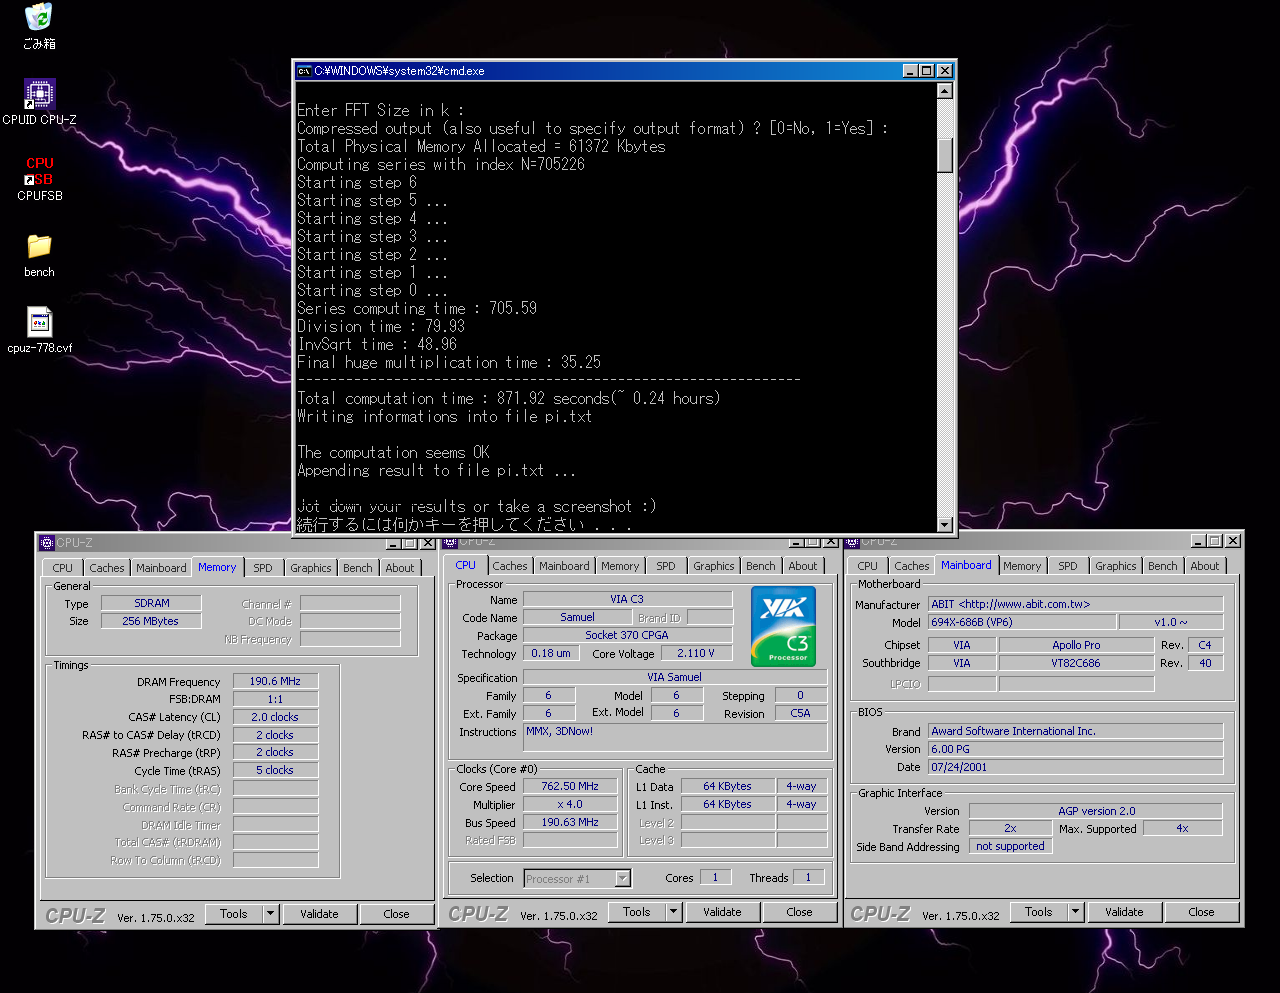The width and height of the screenshot is (1280, 993).
Task: Click the cmd window scrollbar thumb
Action: point(945,155)
